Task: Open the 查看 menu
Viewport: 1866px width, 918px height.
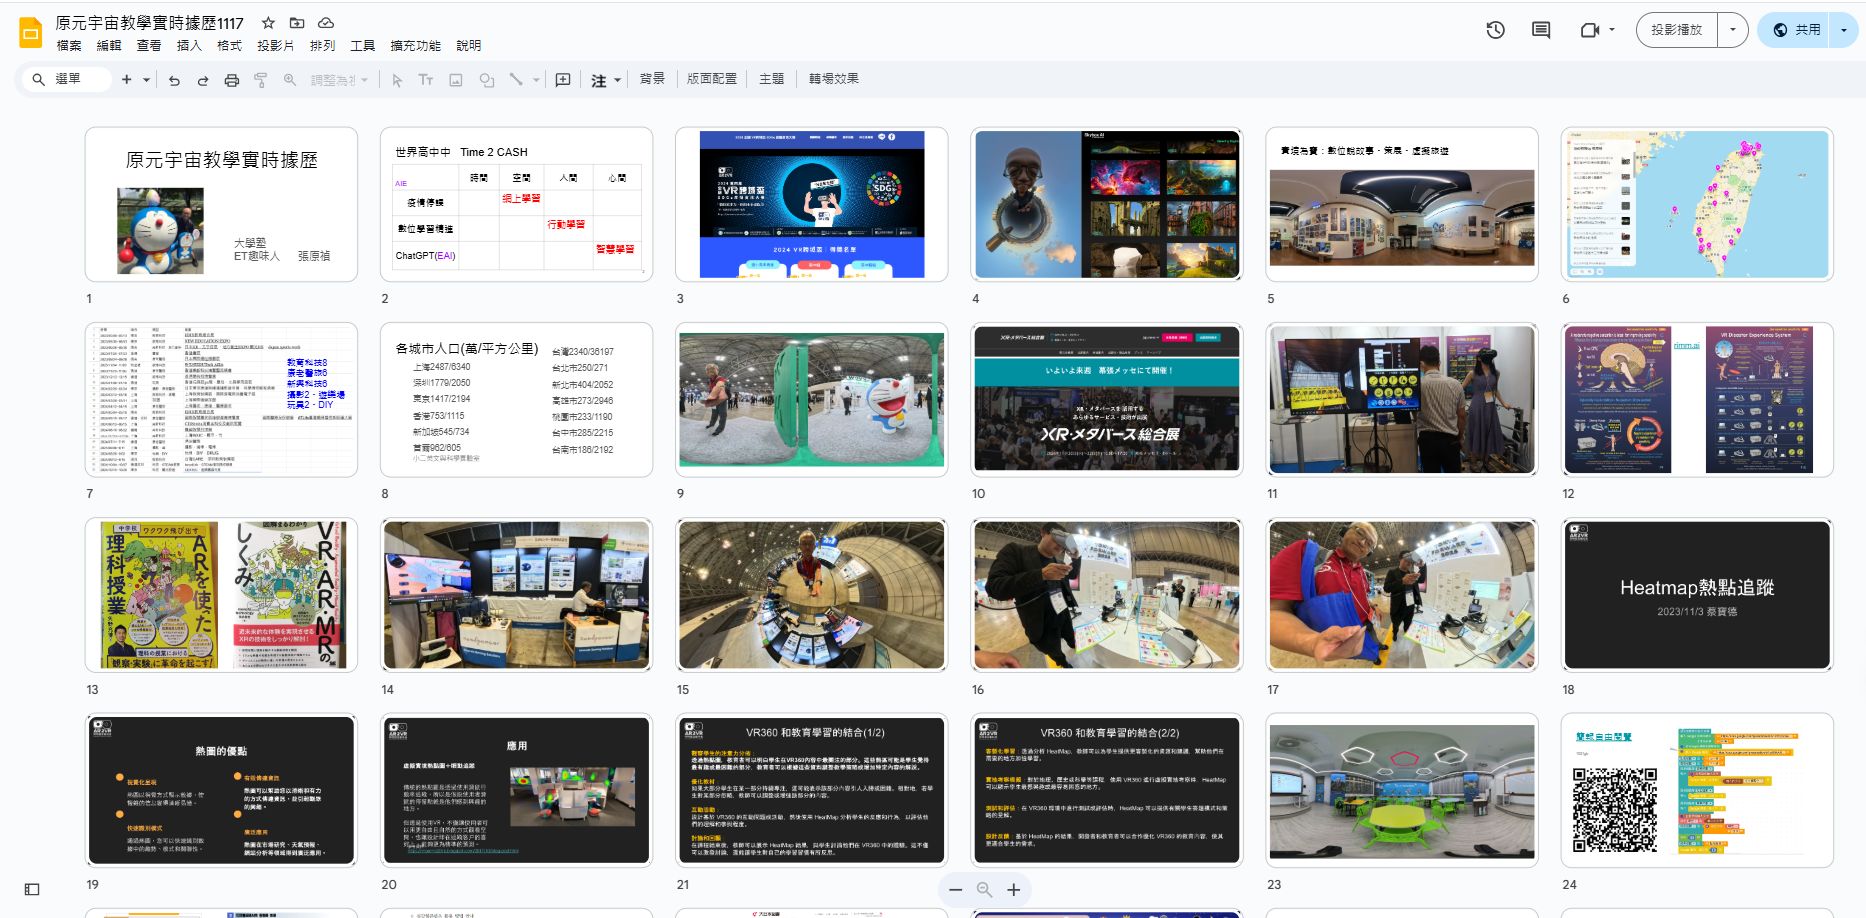Action: (149, 46)
